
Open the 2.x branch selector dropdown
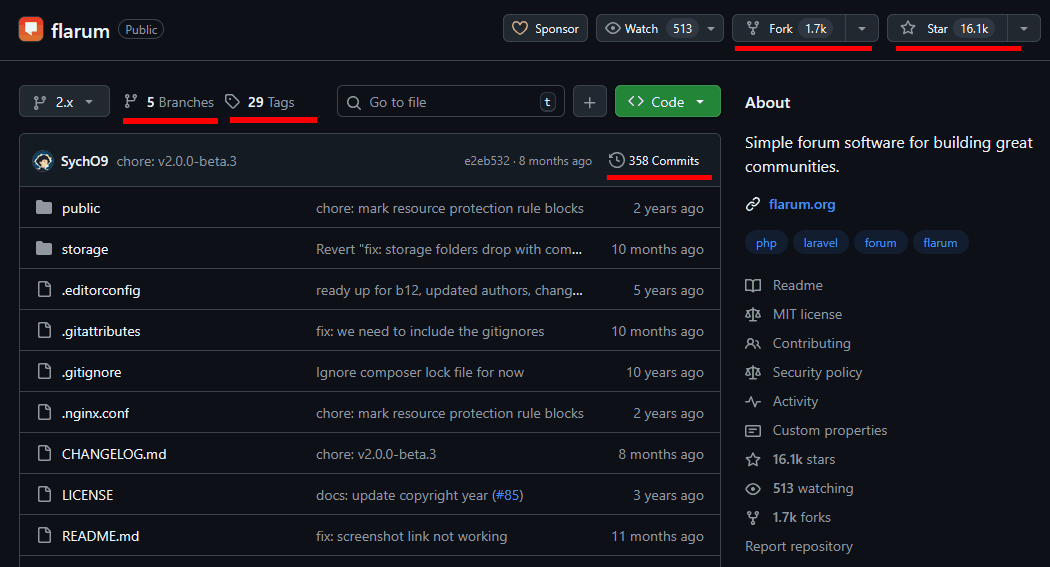click(x=64, y=102)
